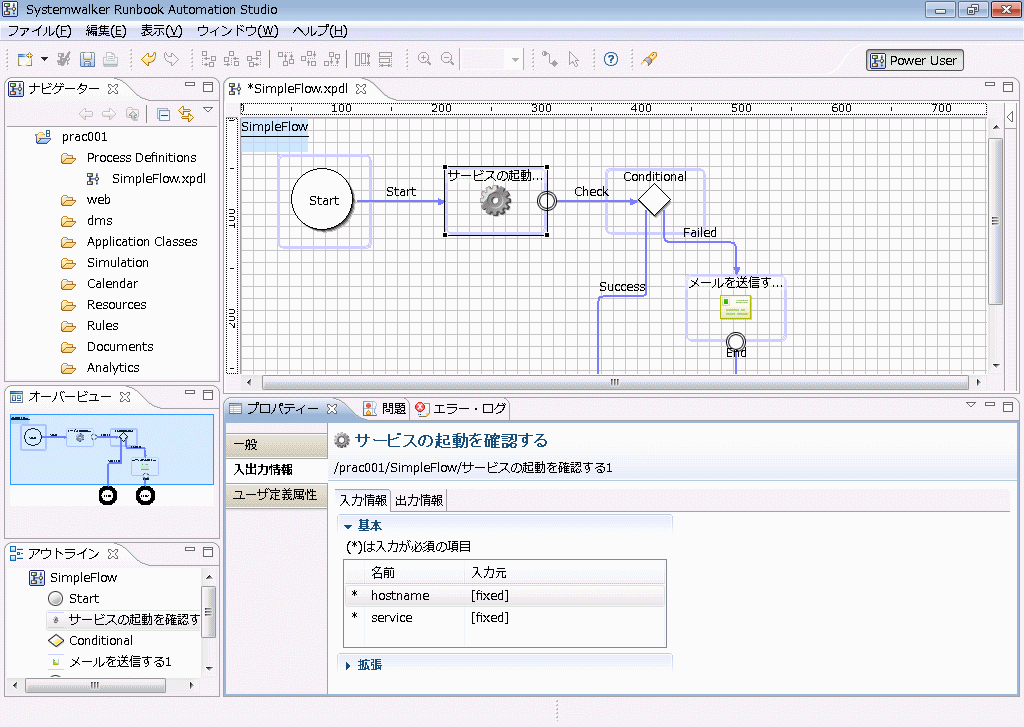1024x727 pixels.
Task: Select SimpleFlow.xpdl in the Navigator tree
Action: tap(159, 178)
